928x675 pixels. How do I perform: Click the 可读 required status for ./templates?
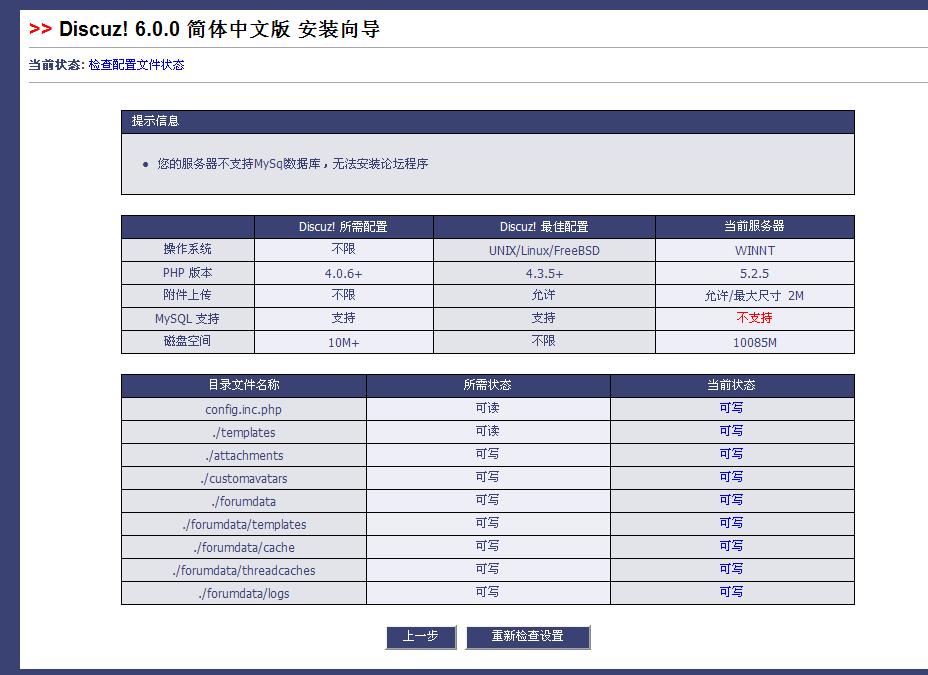point(488,431)
